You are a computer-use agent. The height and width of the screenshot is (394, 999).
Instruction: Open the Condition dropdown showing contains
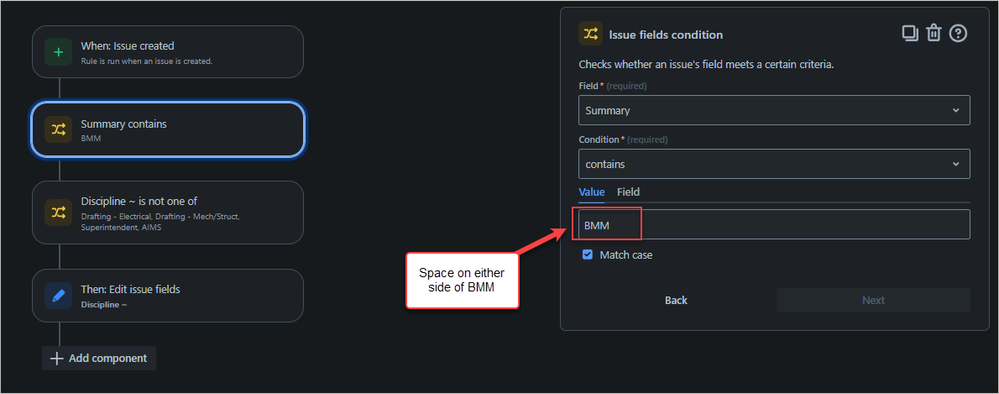pos(774,164)
